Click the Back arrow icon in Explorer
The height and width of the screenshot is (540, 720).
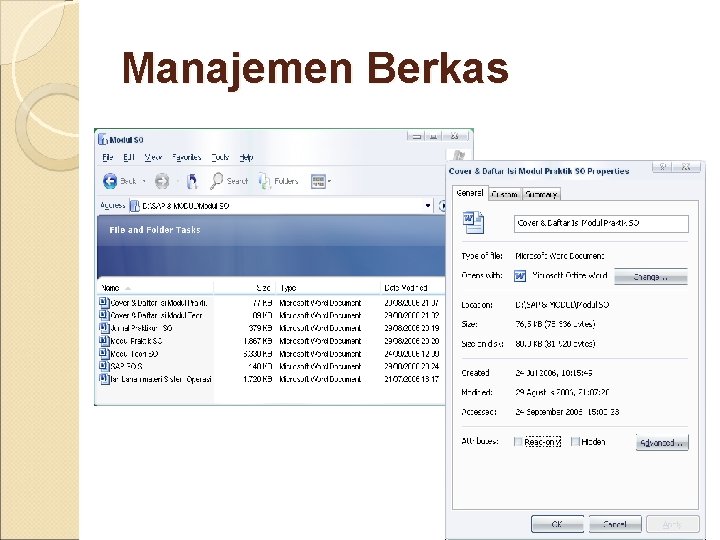[x=110, y=181]
